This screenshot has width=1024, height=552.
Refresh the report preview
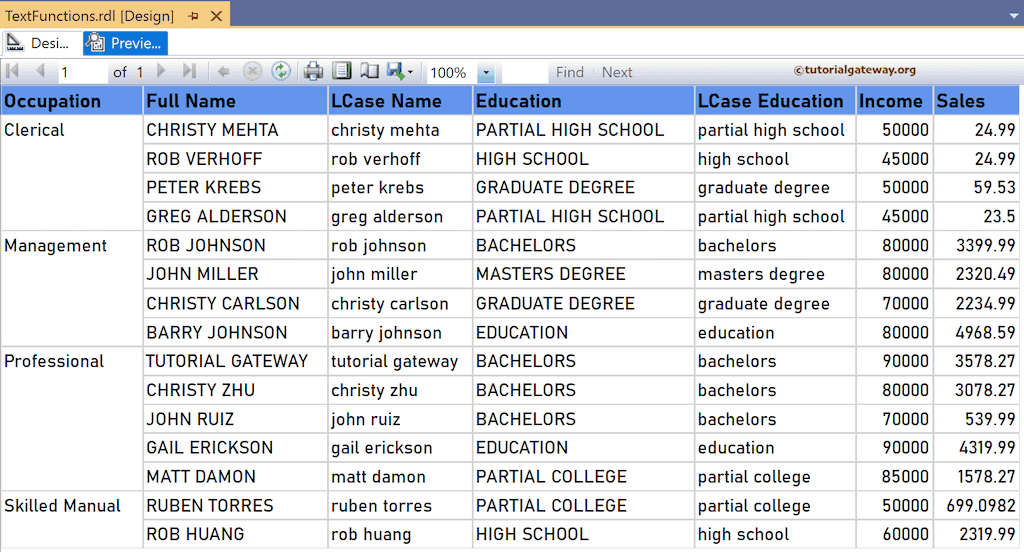pyautogui.click(x=281, y=71)
